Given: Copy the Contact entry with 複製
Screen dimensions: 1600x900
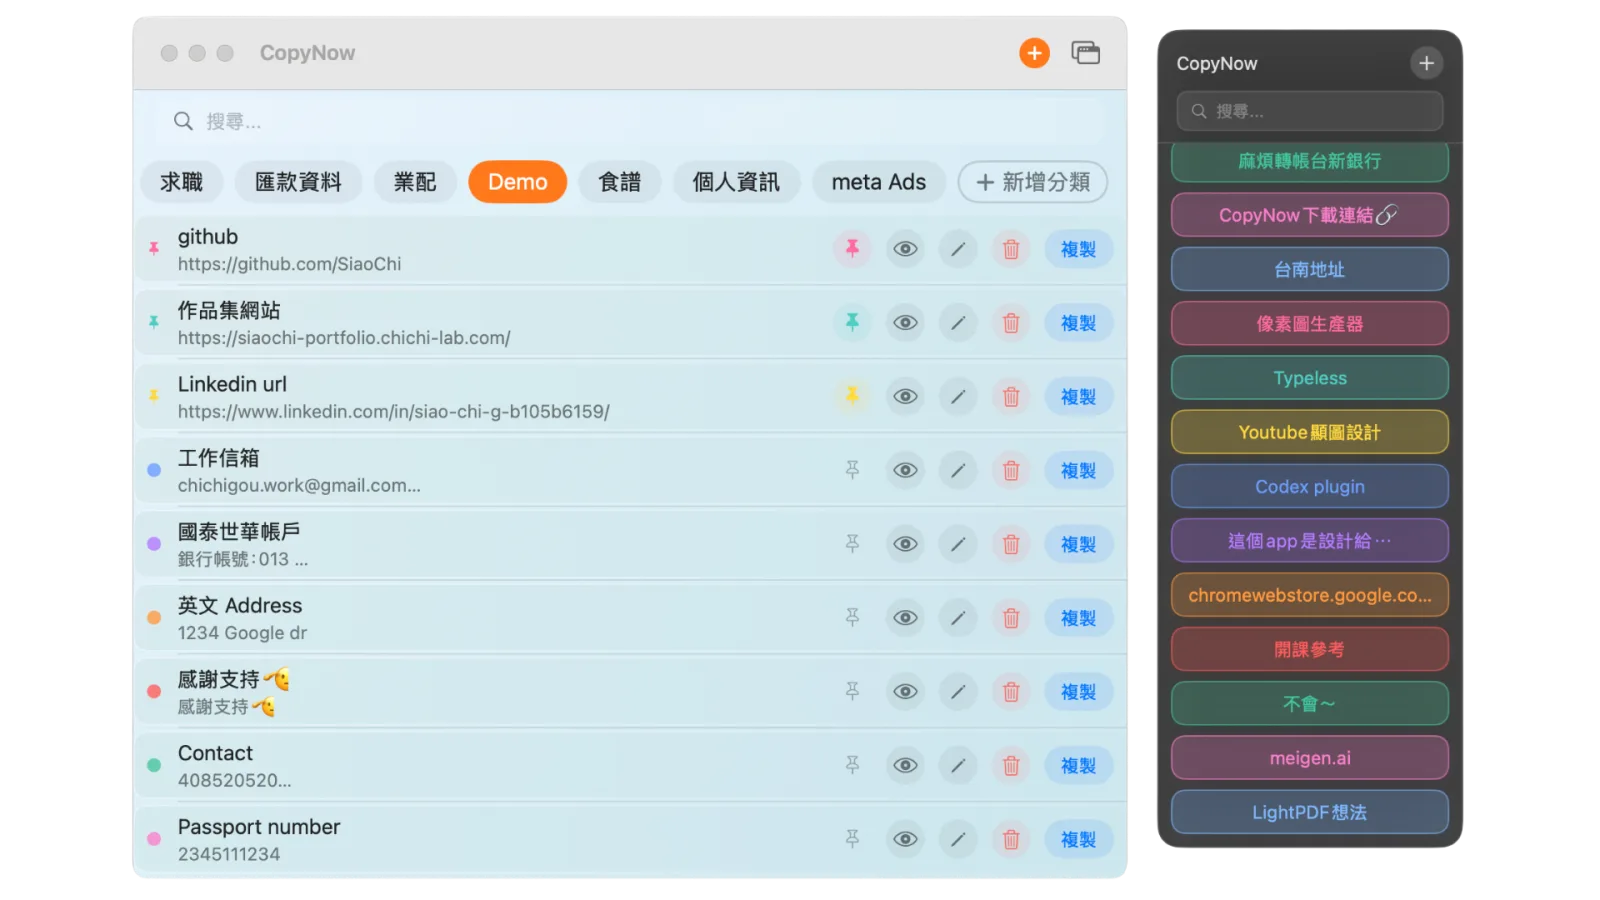Looking at the screenshot, I should (x=1079, y=765).
